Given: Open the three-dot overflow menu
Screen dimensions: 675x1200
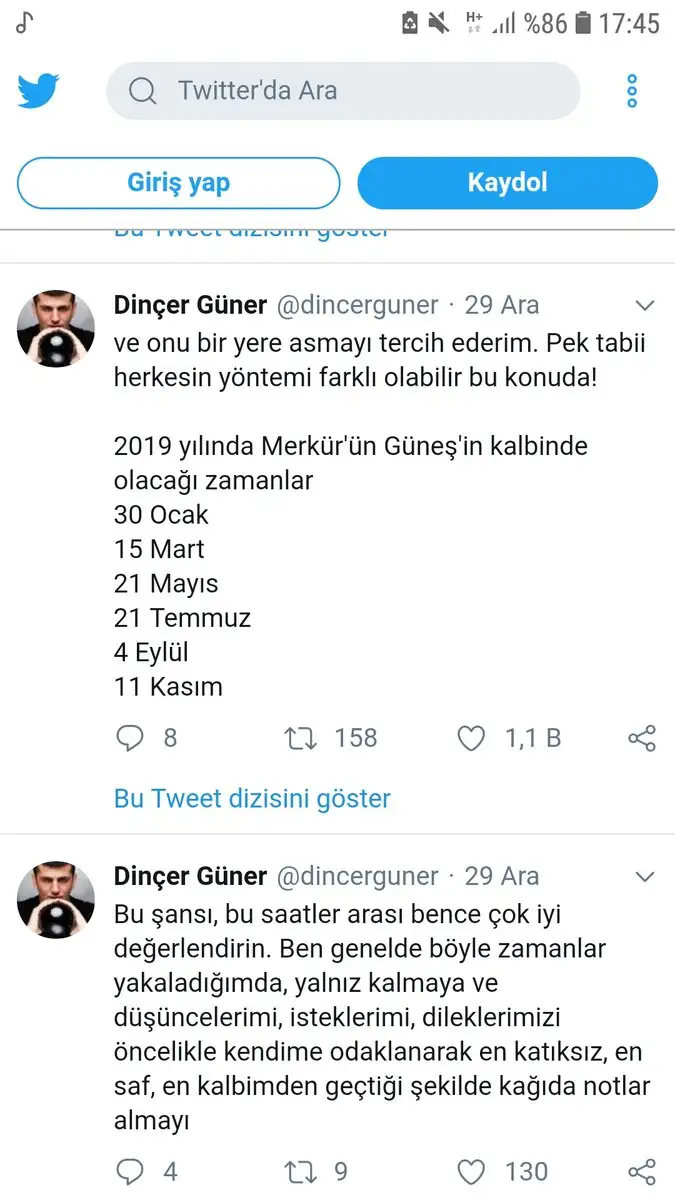Looking at the screenshot, I should pos(631,91).
